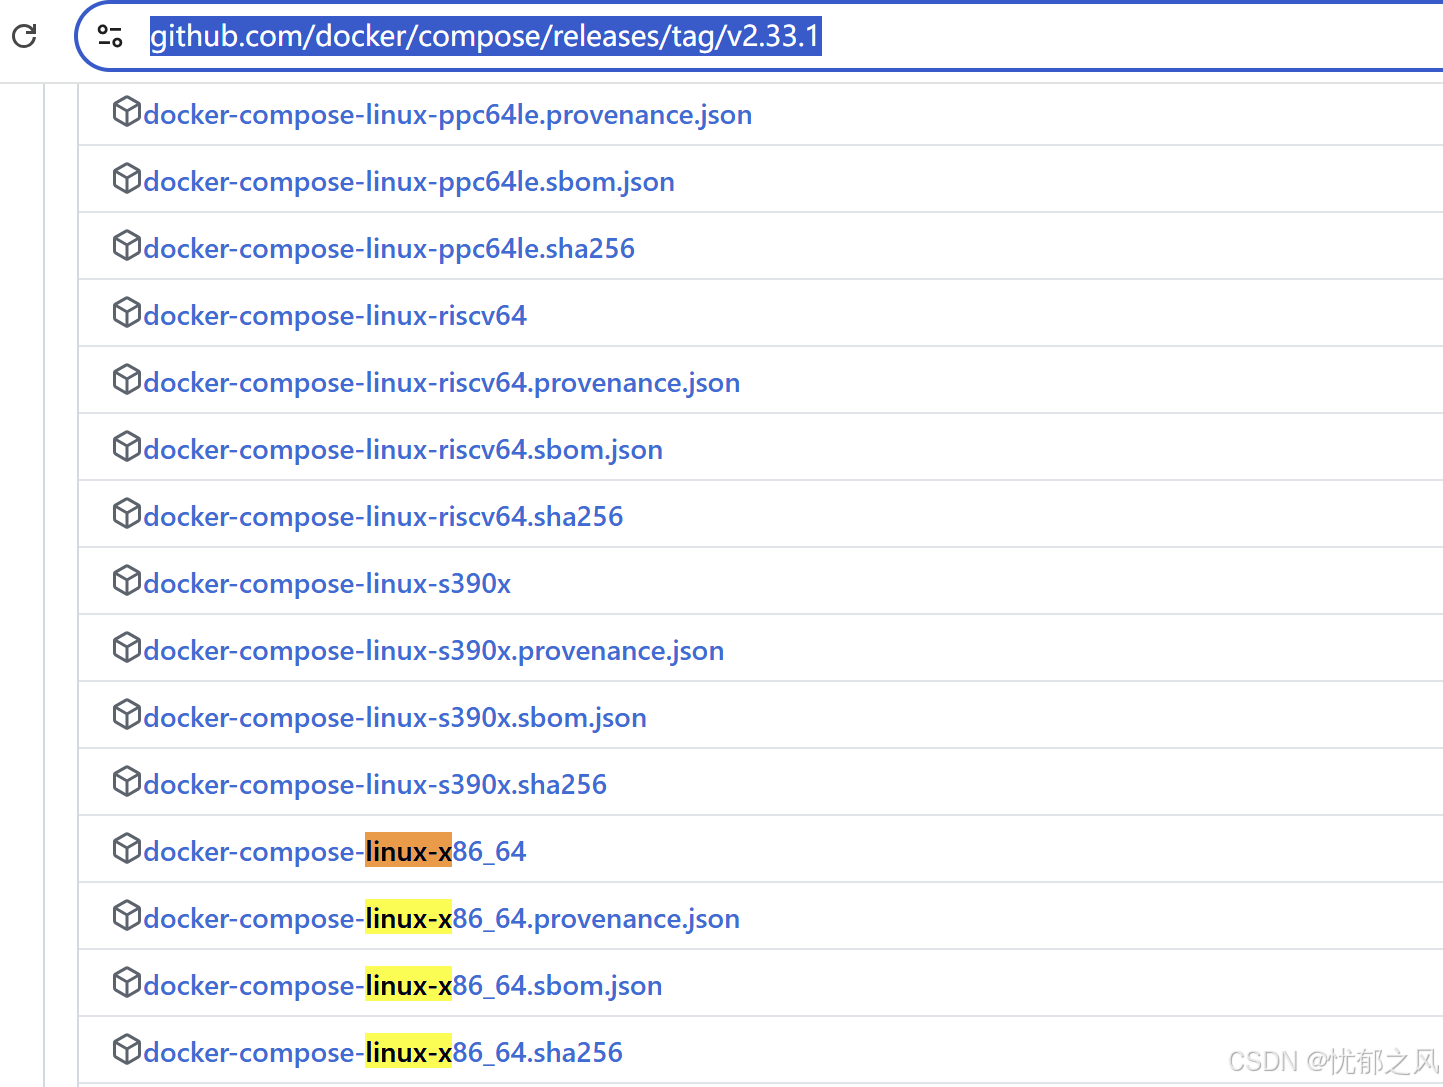Click package icon beside ppc64le.sha256

point(127,246)
